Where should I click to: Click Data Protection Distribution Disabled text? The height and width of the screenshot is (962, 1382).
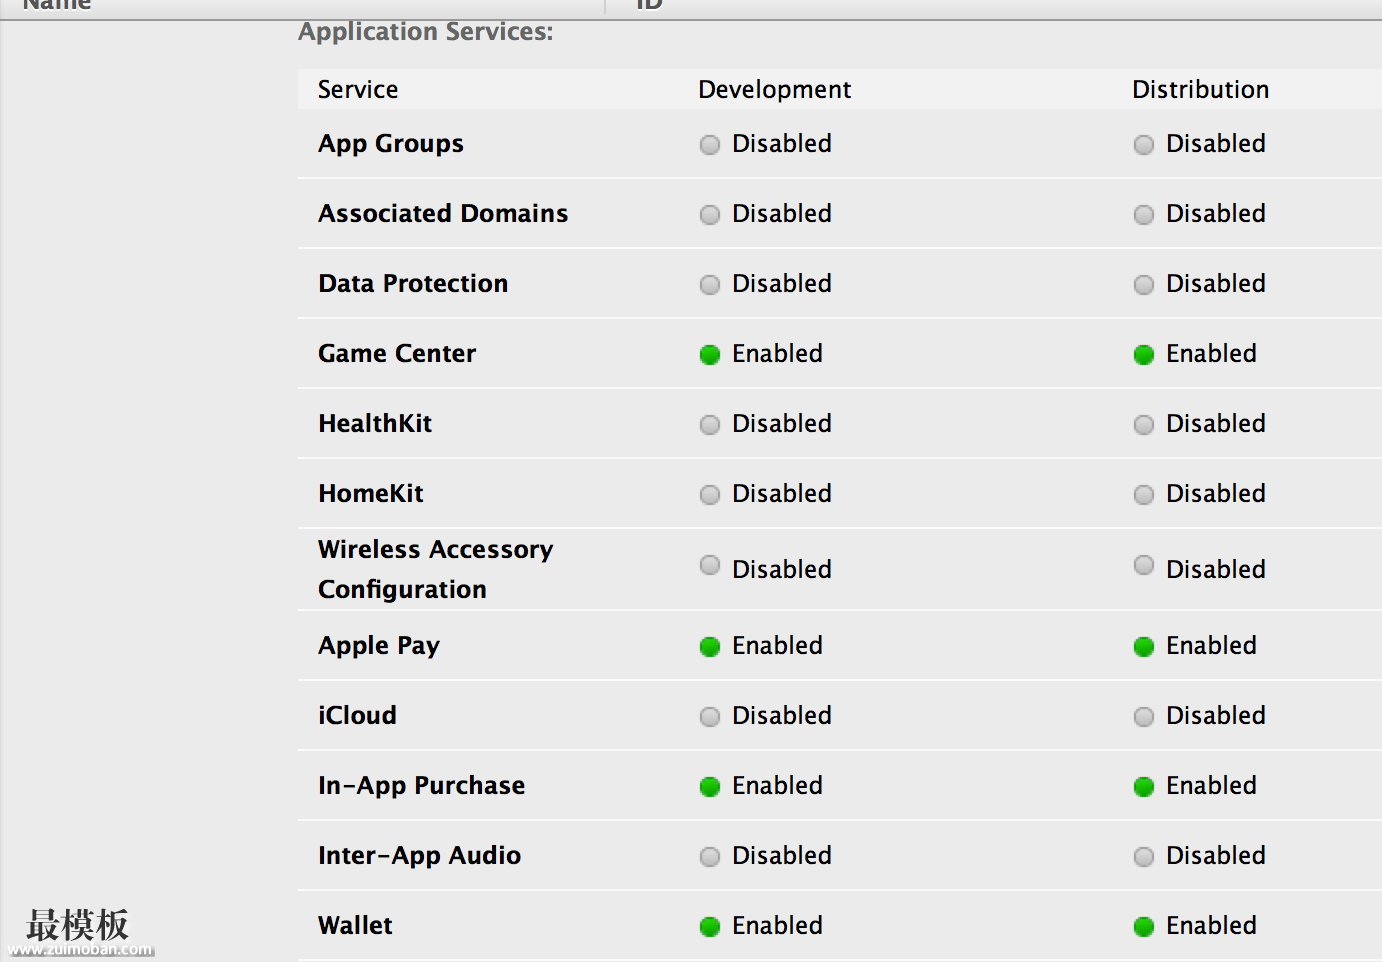pos(1216,283)
